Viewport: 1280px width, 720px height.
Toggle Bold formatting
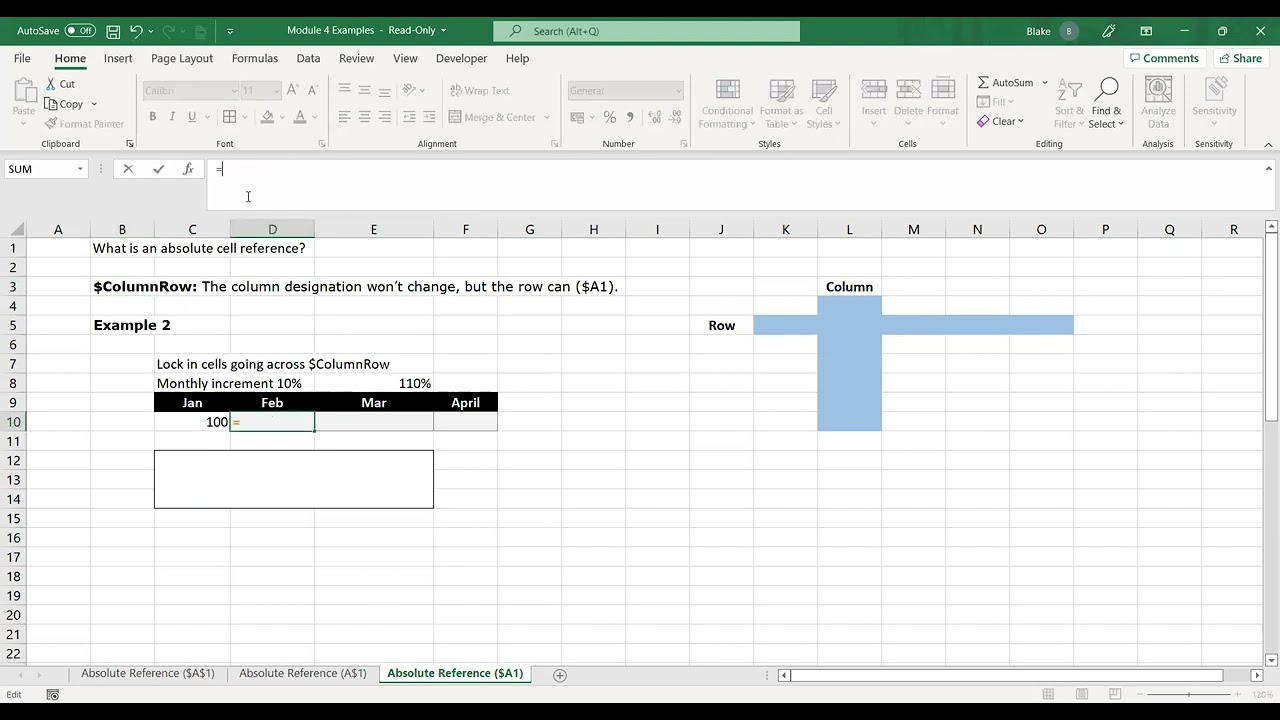[153, 117]
